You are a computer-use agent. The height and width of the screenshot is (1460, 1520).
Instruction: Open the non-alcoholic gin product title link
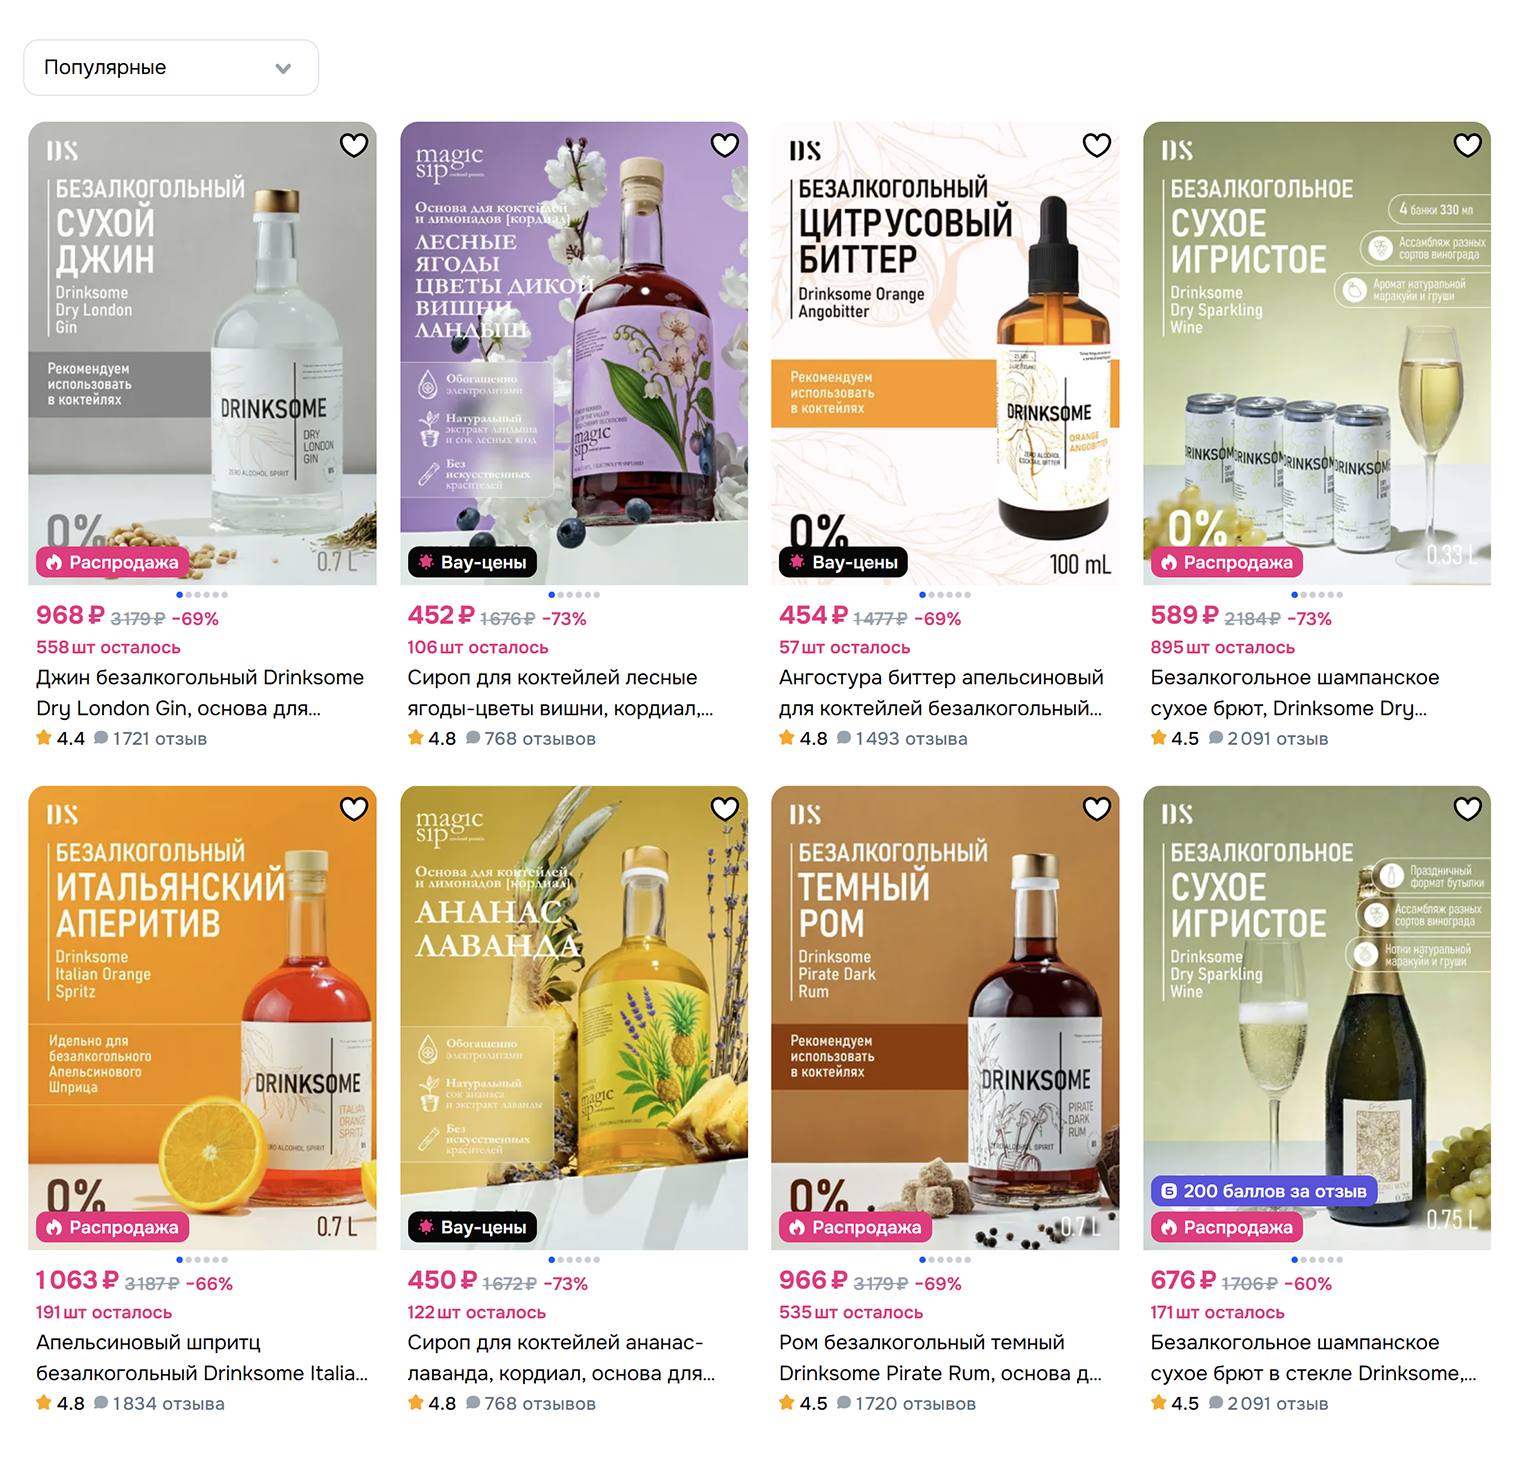pyautogui.click(x=200, y=693)
